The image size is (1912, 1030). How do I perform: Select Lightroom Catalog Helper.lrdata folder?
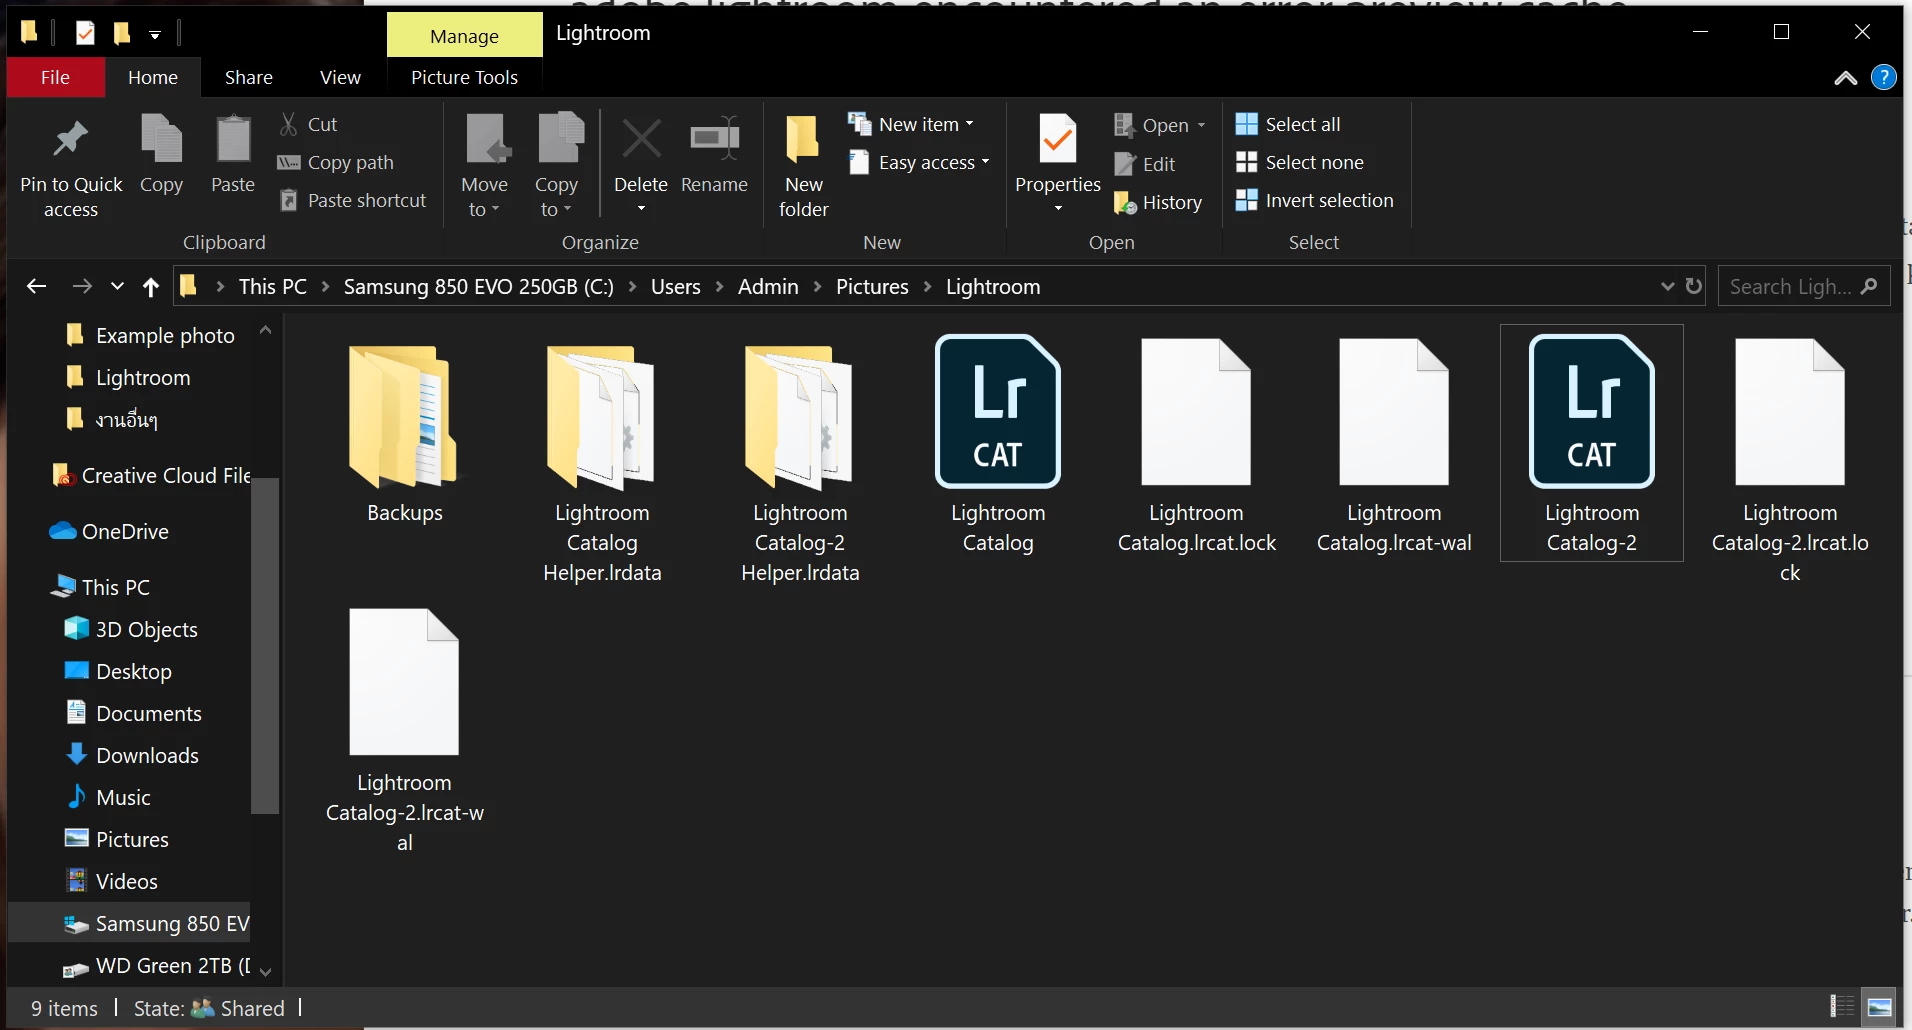[x=602, y=462]
